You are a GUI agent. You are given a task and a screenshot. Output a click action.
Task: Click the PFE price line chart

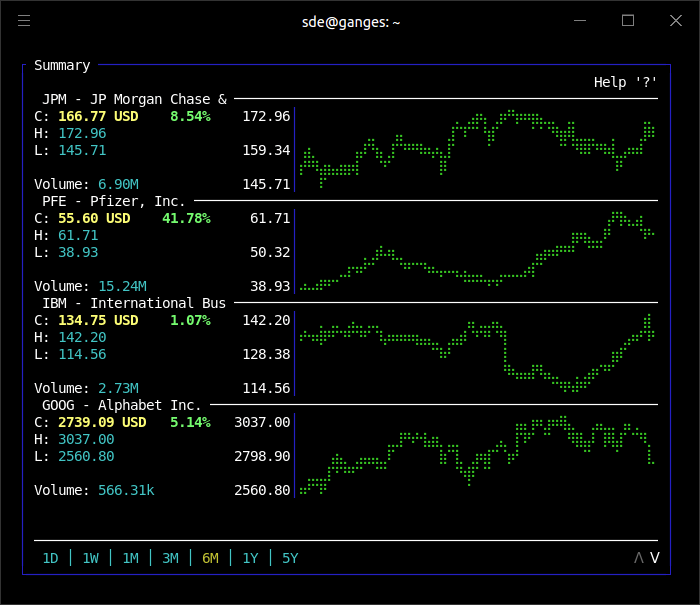coord(477,251)
